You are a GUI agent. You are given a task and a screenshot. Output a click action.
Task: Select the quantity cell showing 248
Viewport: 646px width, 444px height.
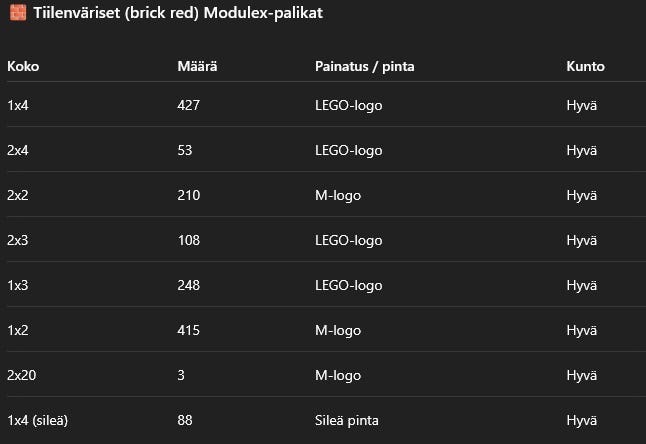[x=189, y=285]
